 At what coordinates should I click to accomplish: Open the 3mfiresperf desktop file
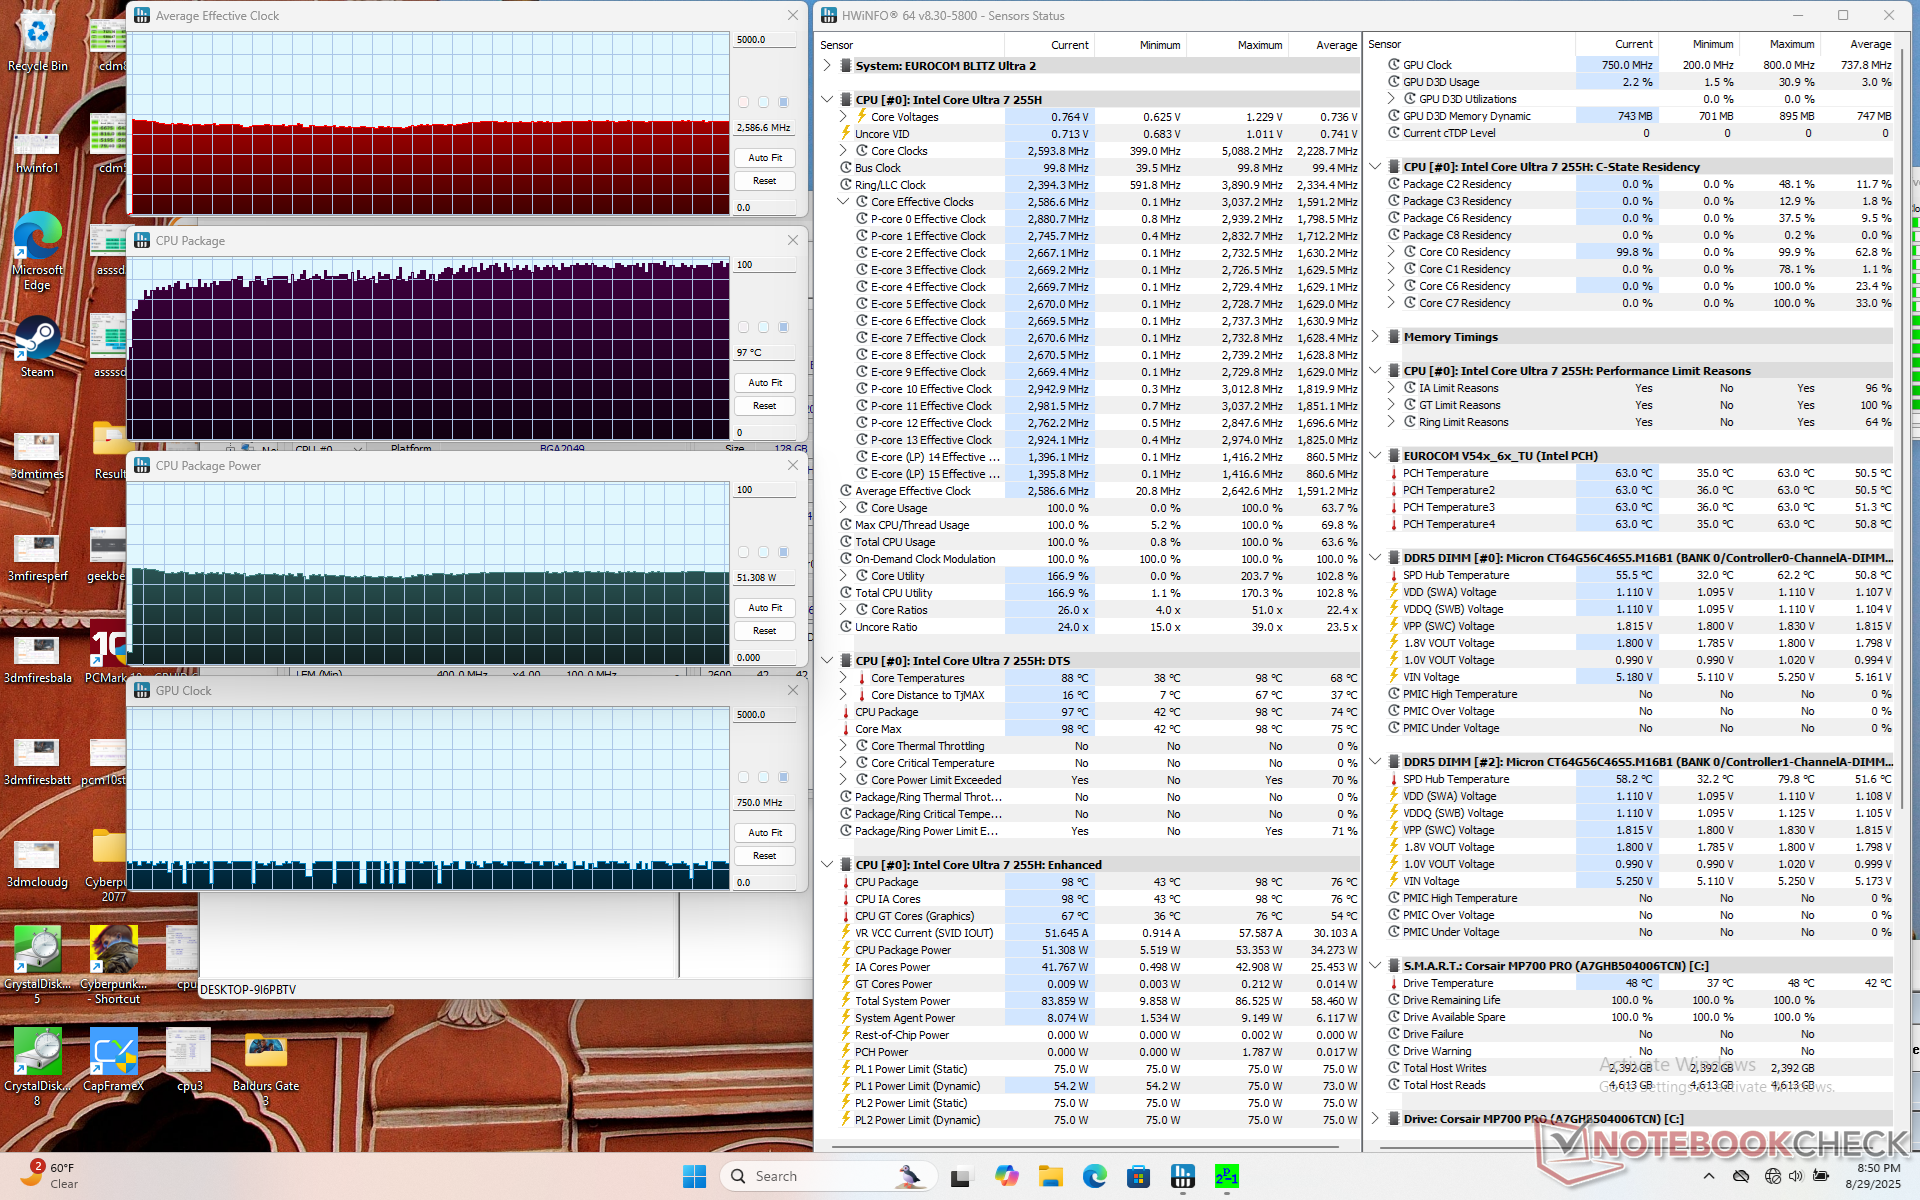[37, 558]
